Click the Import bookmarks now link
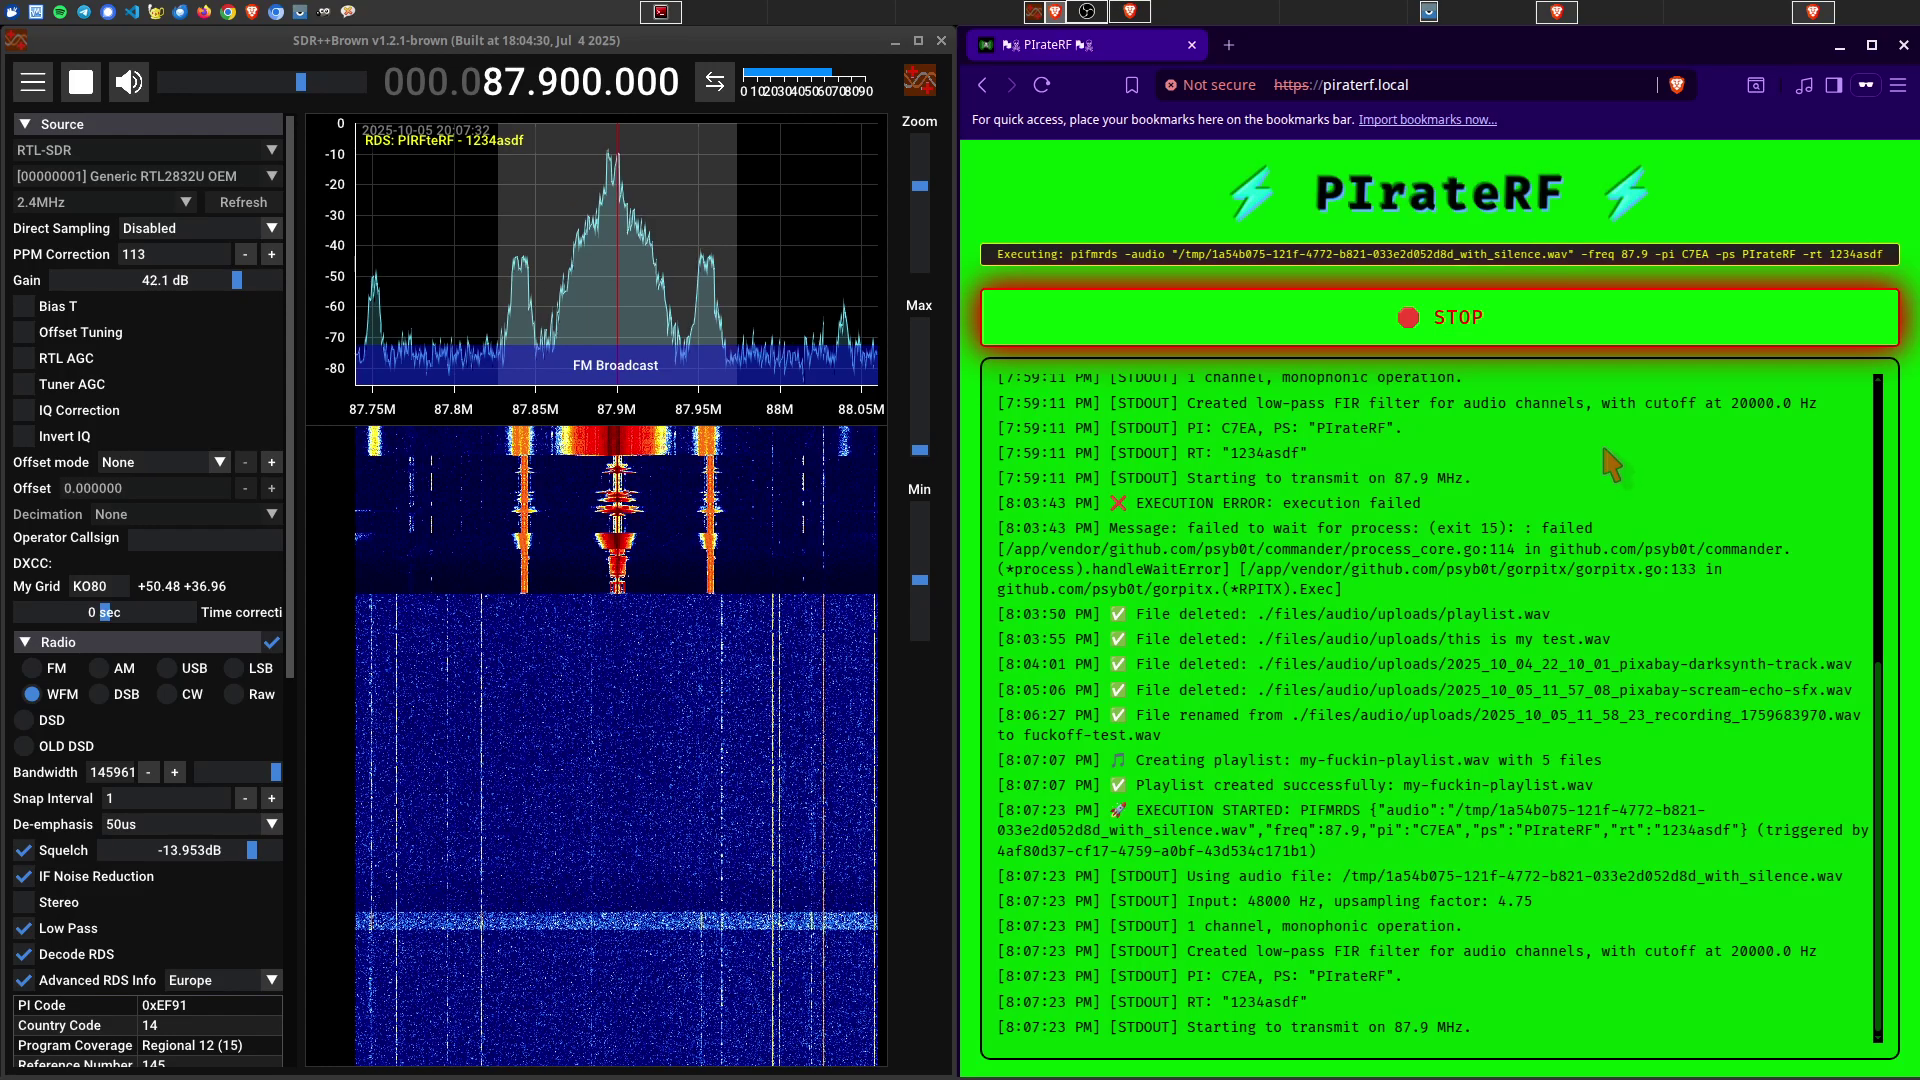This screenshot has width=1920, height=1080. (x=1427, y=120)
